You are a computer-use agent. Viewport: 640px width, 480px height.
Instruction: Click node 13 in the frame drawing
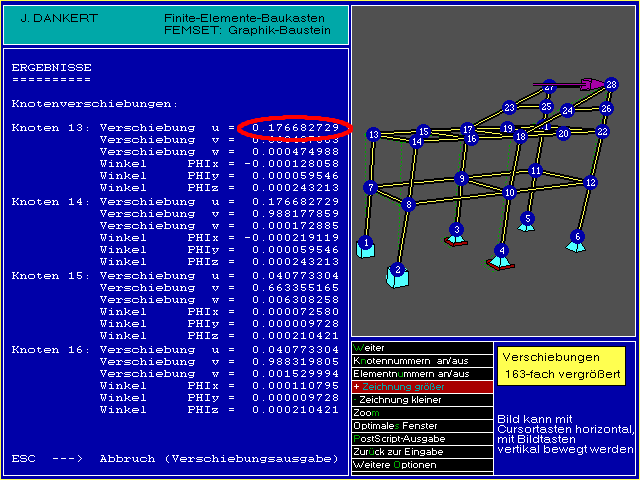373,134
